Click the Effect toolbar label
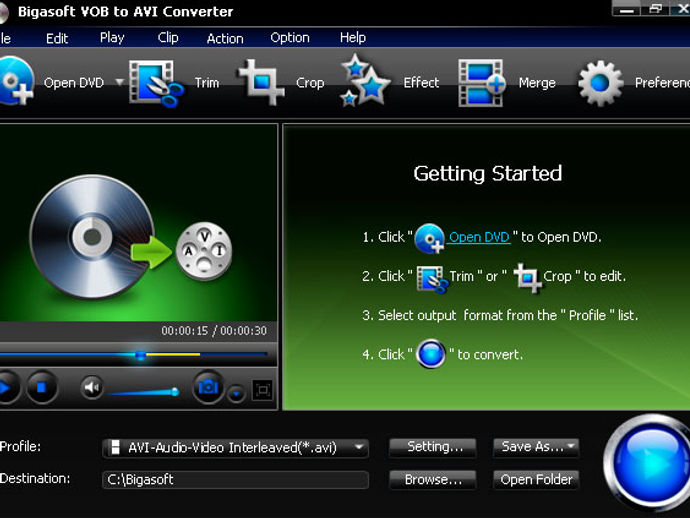The image size is (690, 518). (421, 83)
